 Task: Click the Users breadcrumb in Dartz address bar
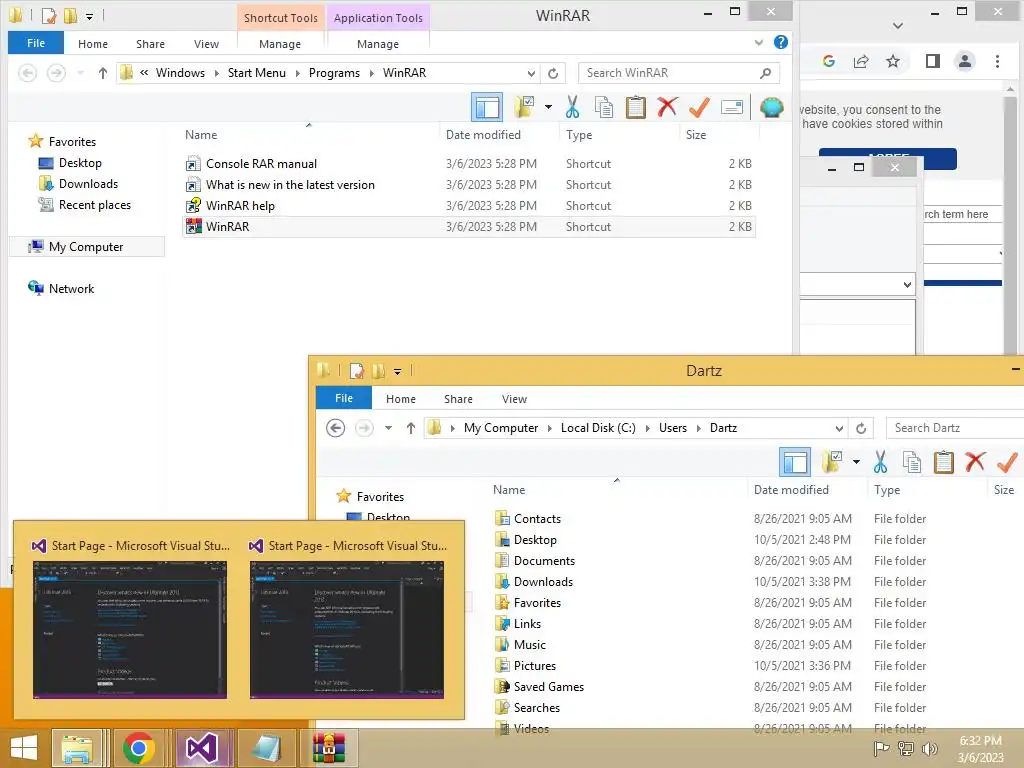[673, 428]
